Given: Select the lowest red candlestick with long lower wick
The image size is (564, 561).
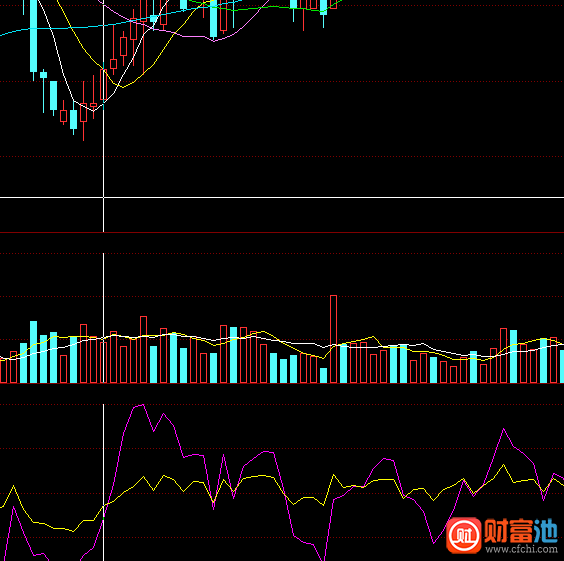Looking at the screenshot, I should [83, 112].
